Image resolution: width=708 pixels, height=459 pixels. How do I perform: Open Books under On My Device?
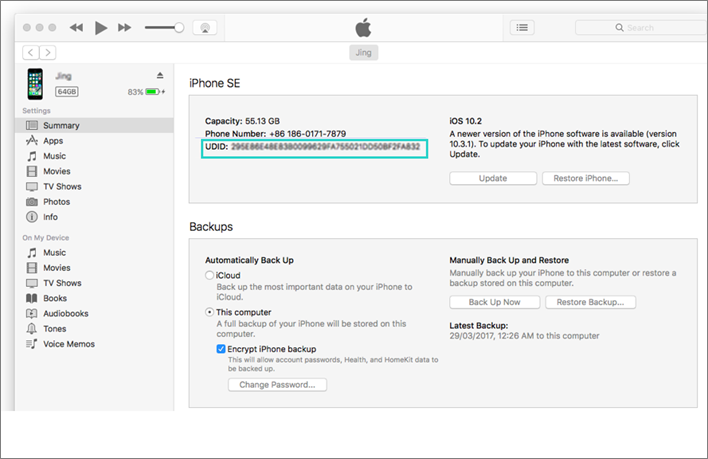[94, 298]
